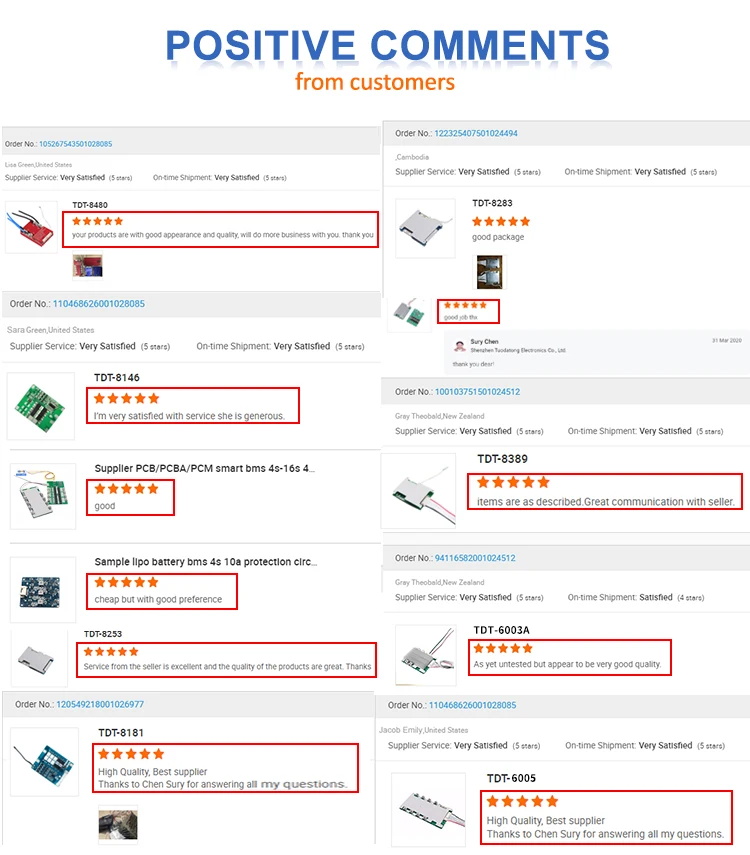Open order number 94116582001024512
750x855 pixels.
click(x=475, y=558)
